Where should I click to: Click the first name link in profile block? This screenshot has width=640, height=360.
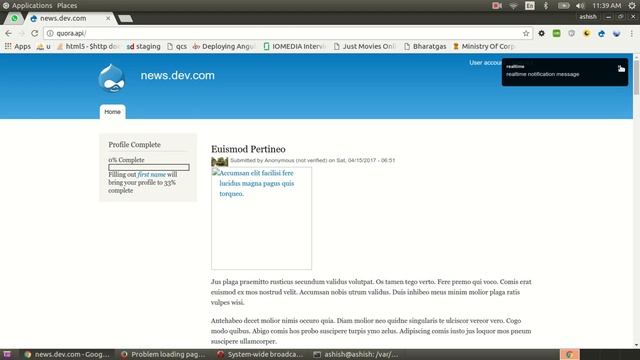tap(151, 175)
